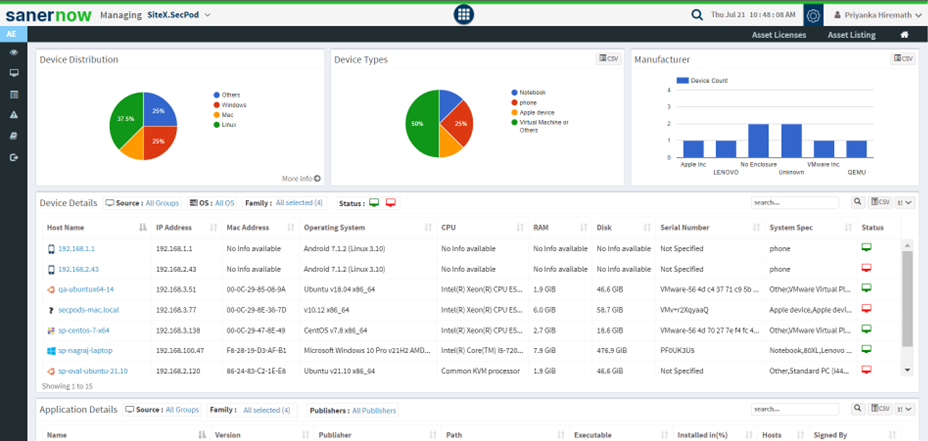This screenshot has height=441, width=928.
Task: Open the settings gear icon
Action: 813,15
